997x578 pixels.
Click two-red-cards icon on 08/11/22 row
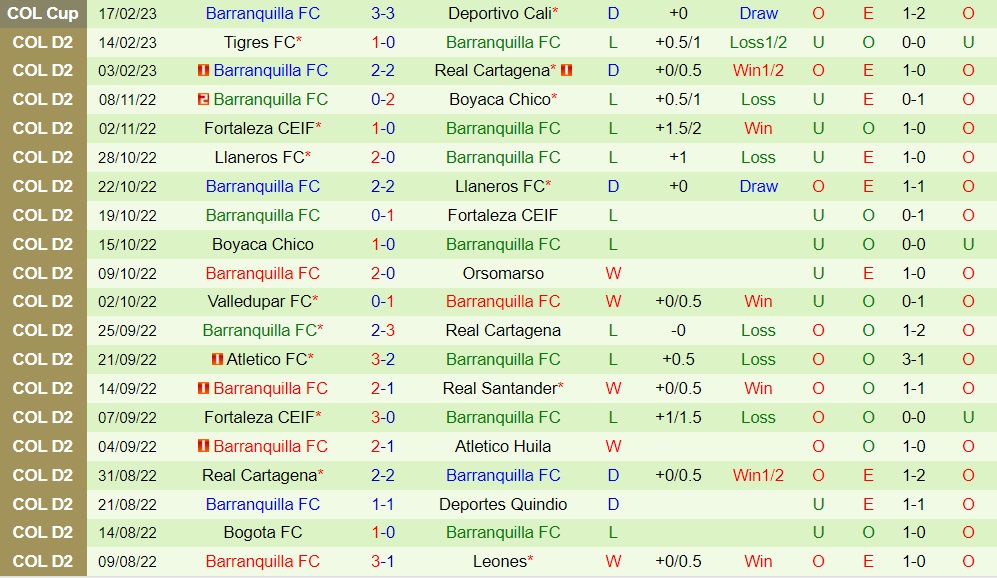click(204, 100)
